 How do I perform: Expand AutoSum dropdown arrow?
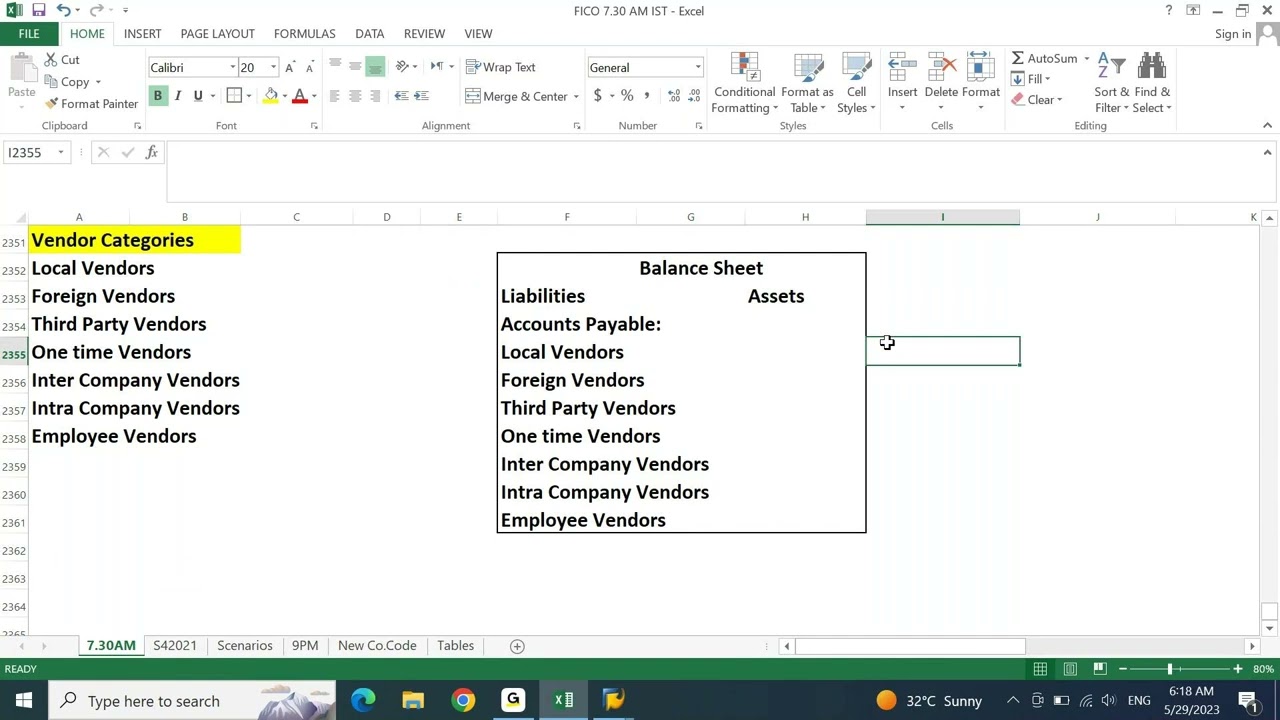tap(1086, 59)
